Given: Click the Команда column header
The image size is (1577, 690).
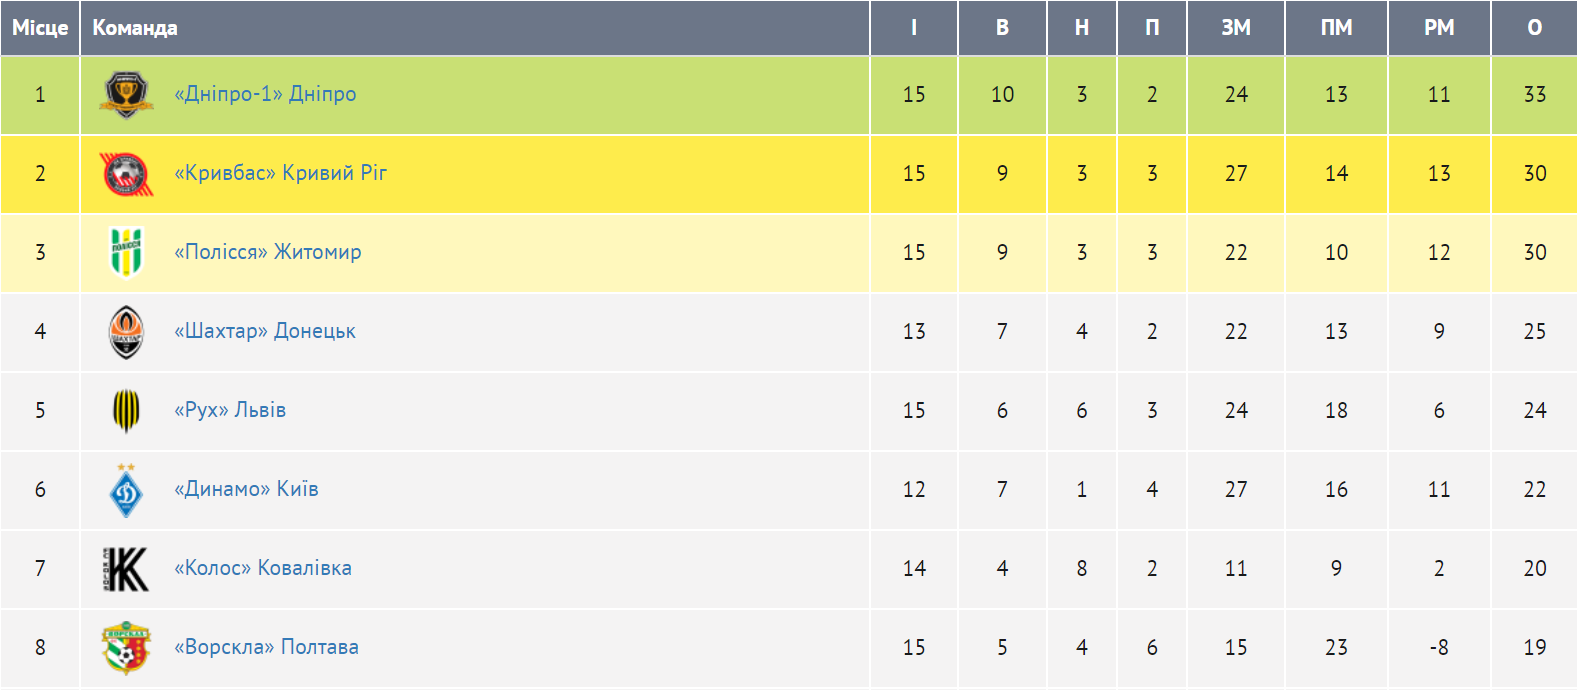Looking at the screenshot, I should point(135,28).
